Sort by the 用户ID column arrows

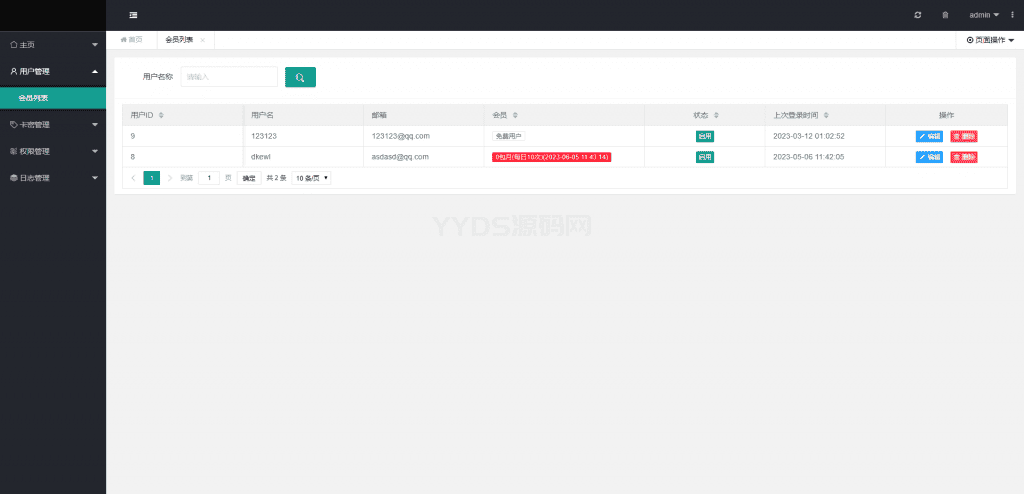click(x=161, y=115)
